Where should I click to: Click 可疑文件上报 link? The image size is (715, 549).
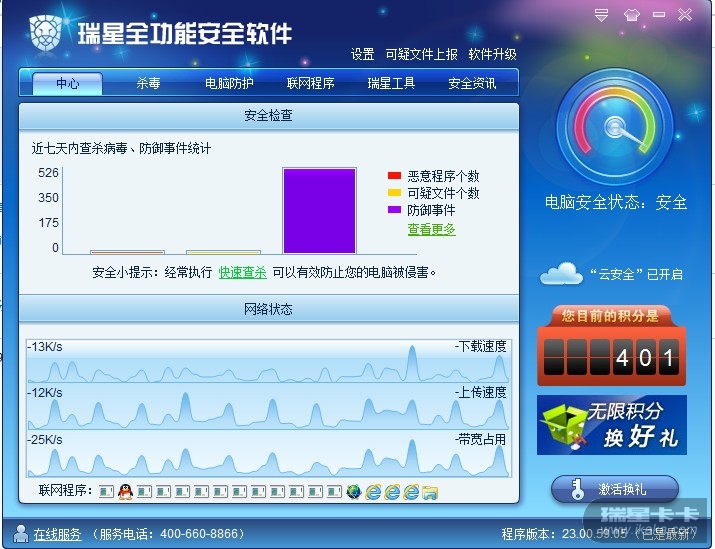[421, 54]
